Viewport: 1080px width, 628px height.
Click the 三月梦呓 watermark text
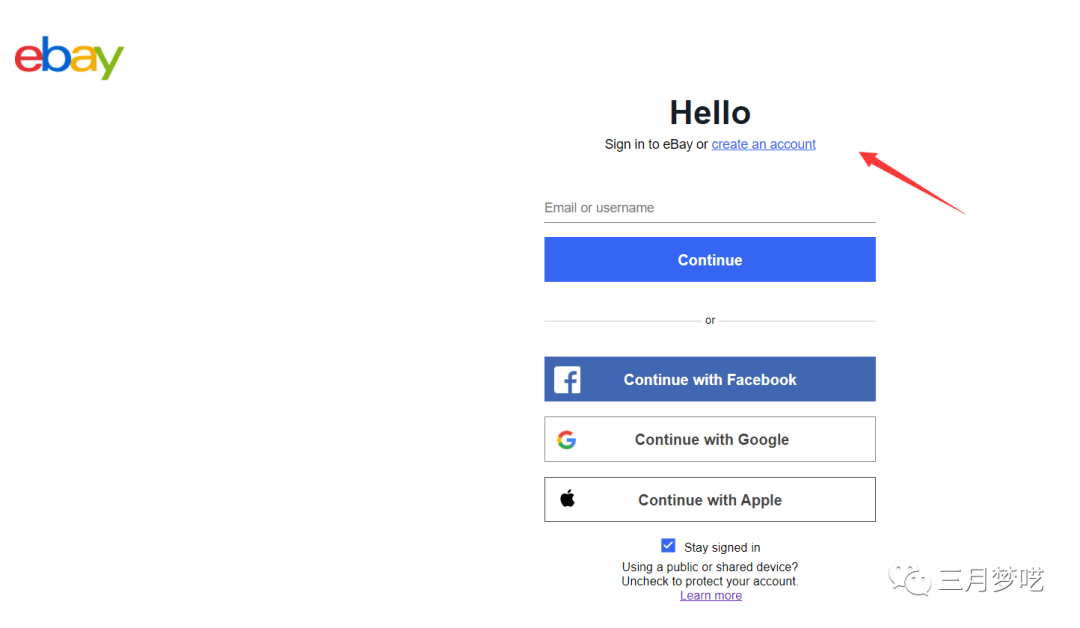[990, 579]
